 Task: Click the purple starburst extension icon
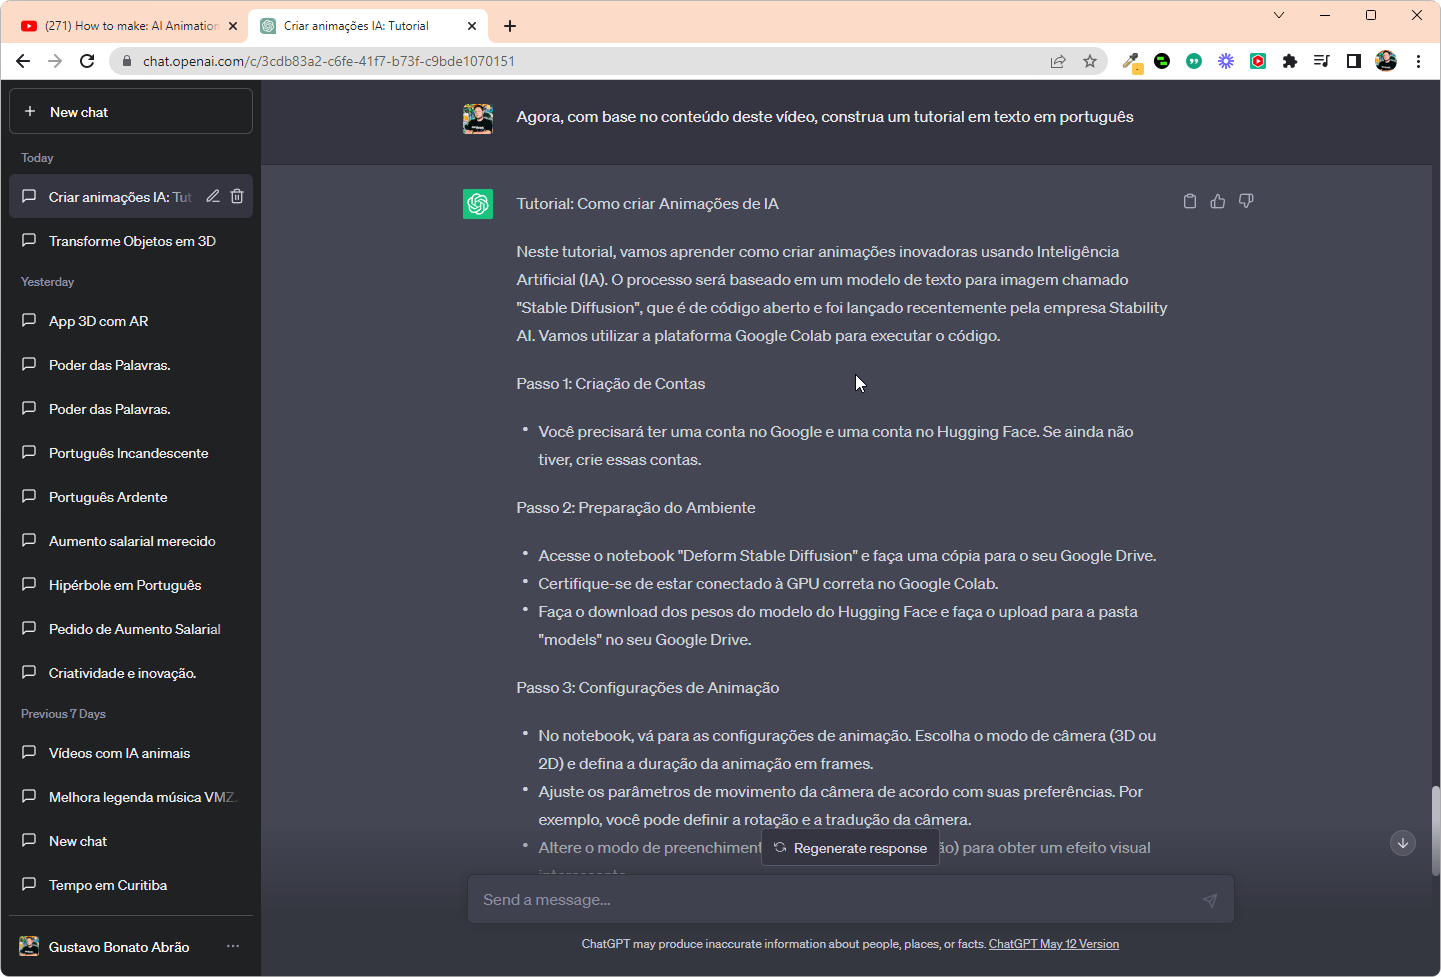click(x=1226, y=61)
